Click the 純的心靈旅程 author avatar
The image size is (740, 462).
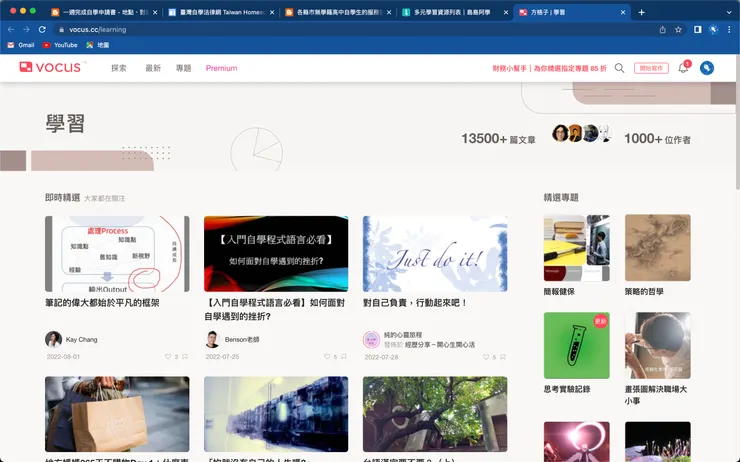(371, 339)
